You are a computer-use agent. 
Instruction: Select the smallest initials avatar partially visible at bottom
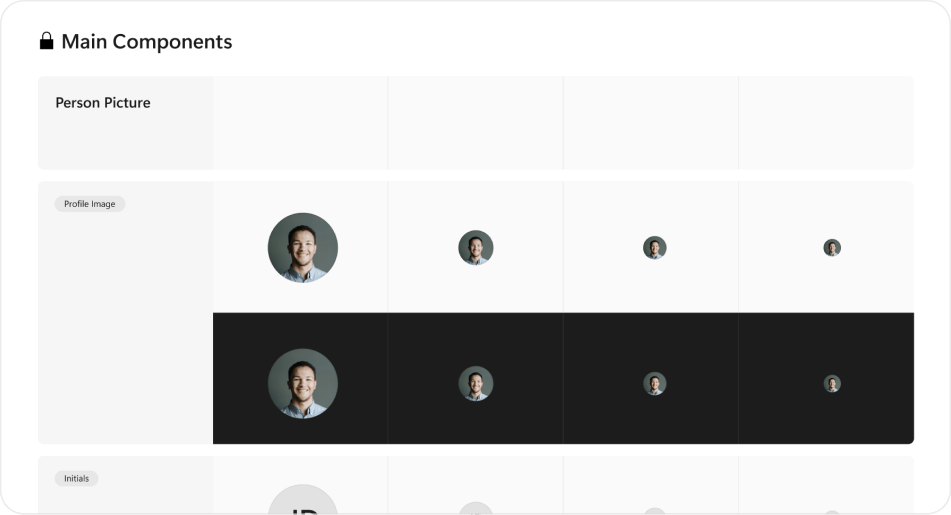pyautogui.click(x=832, y=513)
